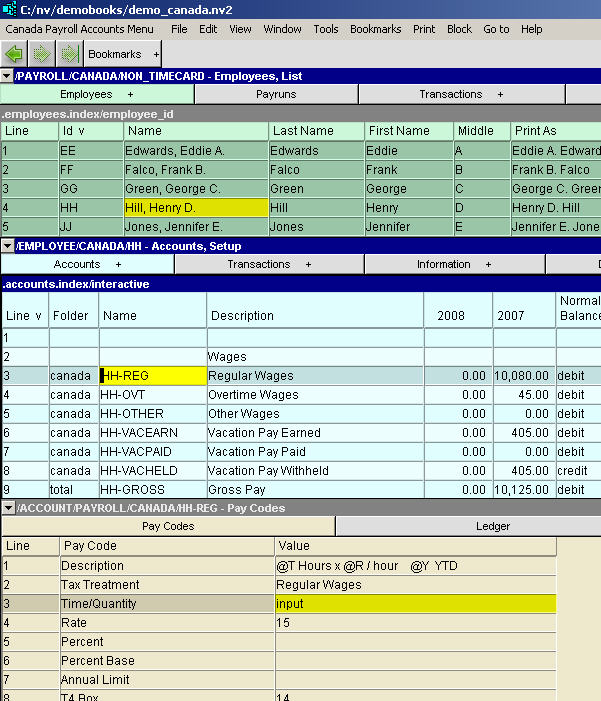Screen dimensions: 601x701
Task: Collapse the Accounts, Setup panel triangle
Action: pyautogui.click(x=7, y=246)
